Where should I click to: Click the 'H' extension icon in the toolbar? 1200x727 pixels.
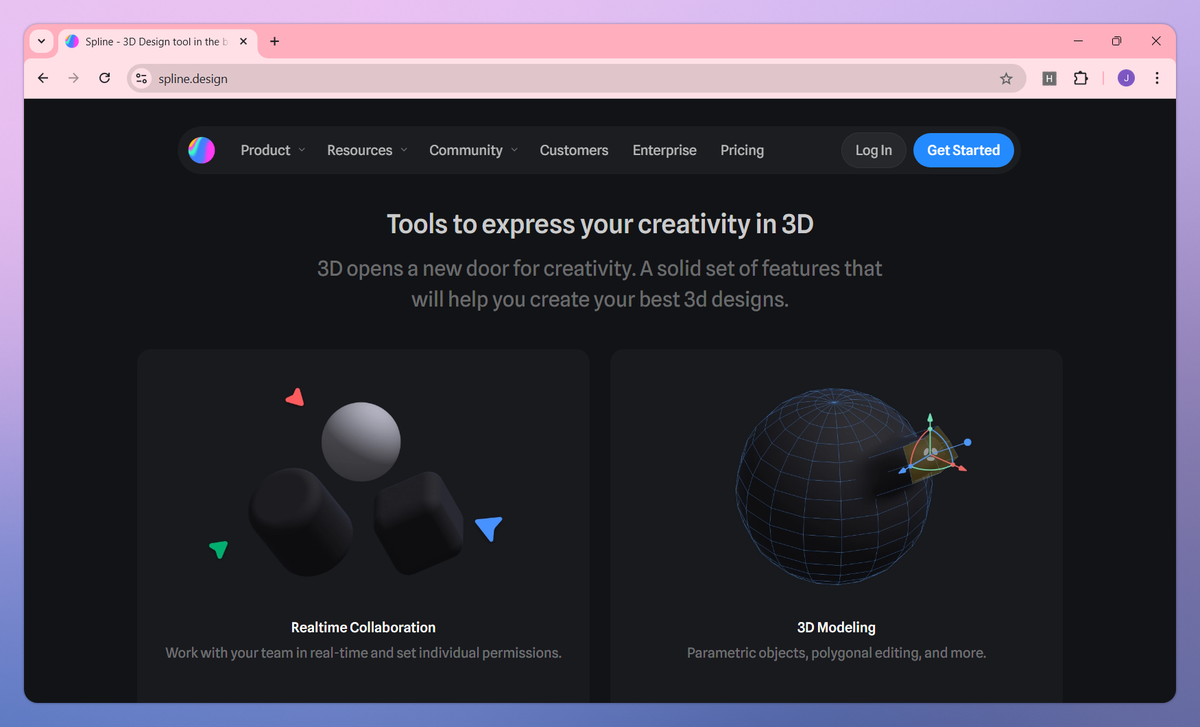(1049, 77)
